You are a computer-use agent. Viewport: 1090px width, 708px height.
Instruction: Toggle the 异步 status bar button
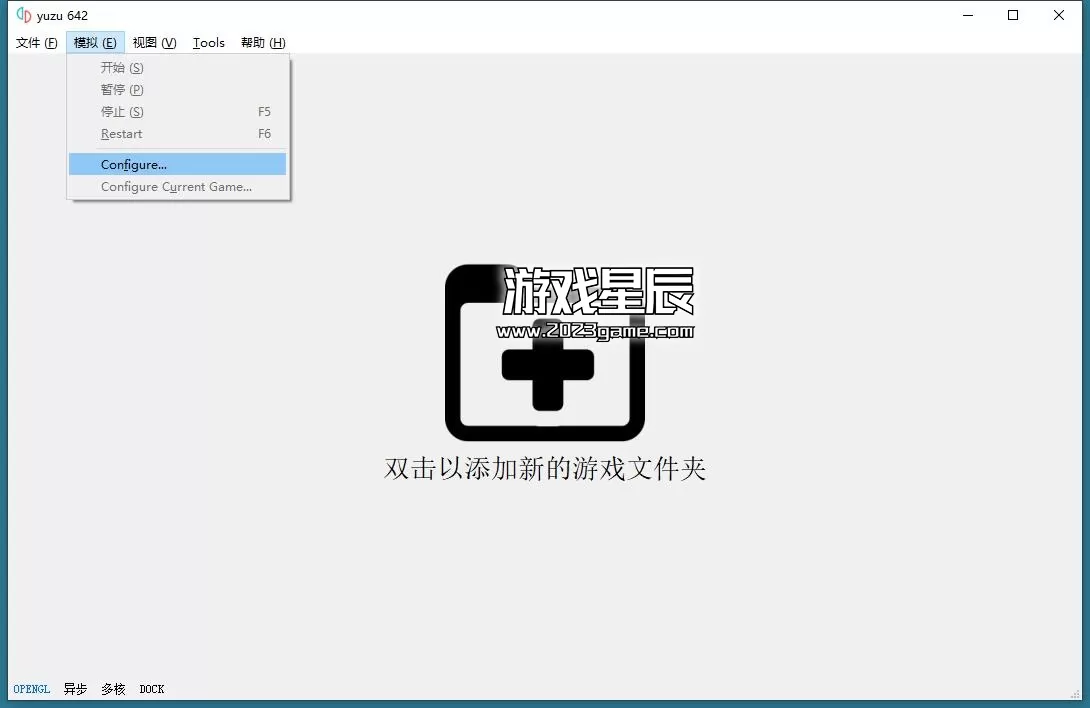pyautogui.click(x=75, y=689)
